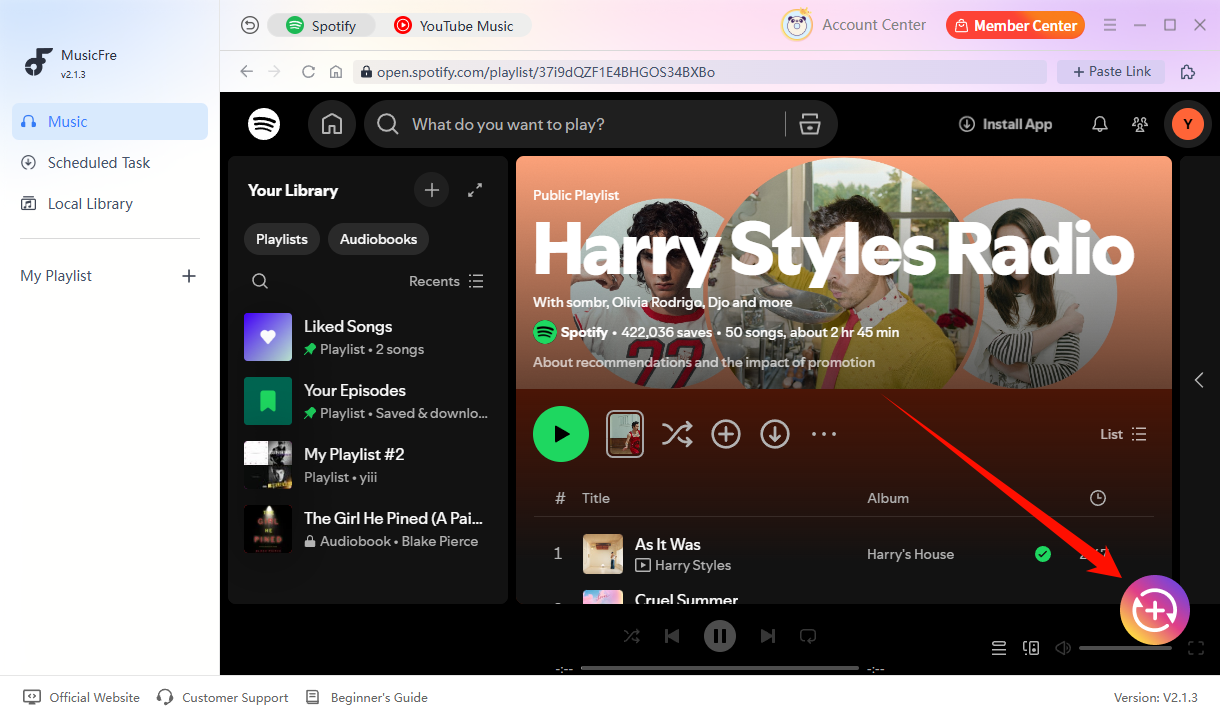The width and height of the screenshot is (1220, 720).
Task: Toggle shuffle in the player bar
Action: pyautogui.click(x=632, y=636)
